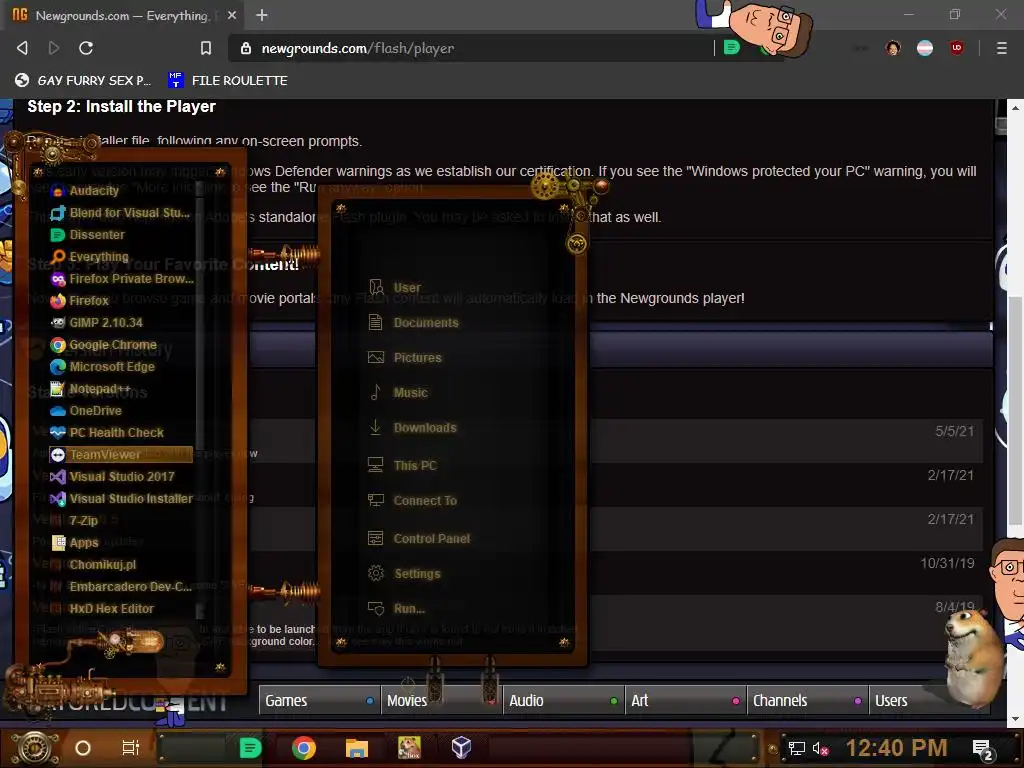Open Google Chrome from start menu
Image resolution: width=1024 pixels, height=768 pixels.
[103, 345]
